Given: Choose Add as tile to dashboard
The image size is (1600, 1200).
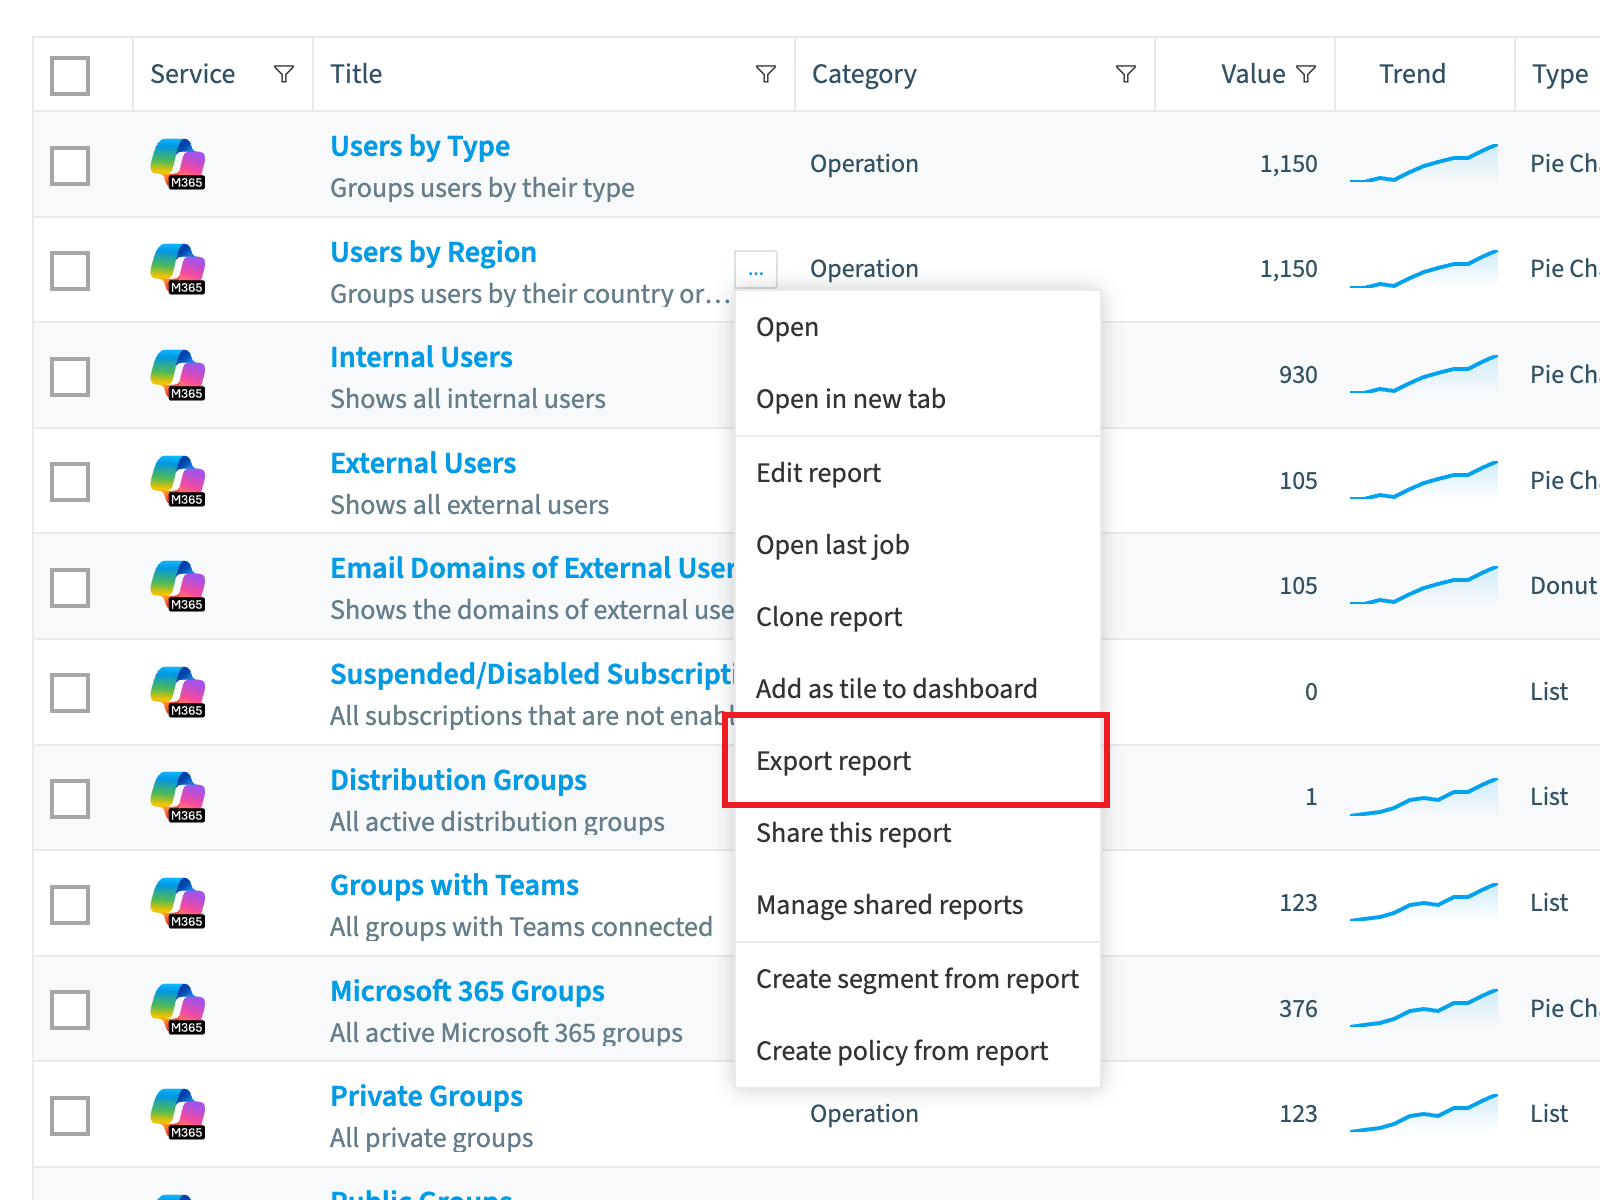Looking at the screenshot, I should (918, 689).
